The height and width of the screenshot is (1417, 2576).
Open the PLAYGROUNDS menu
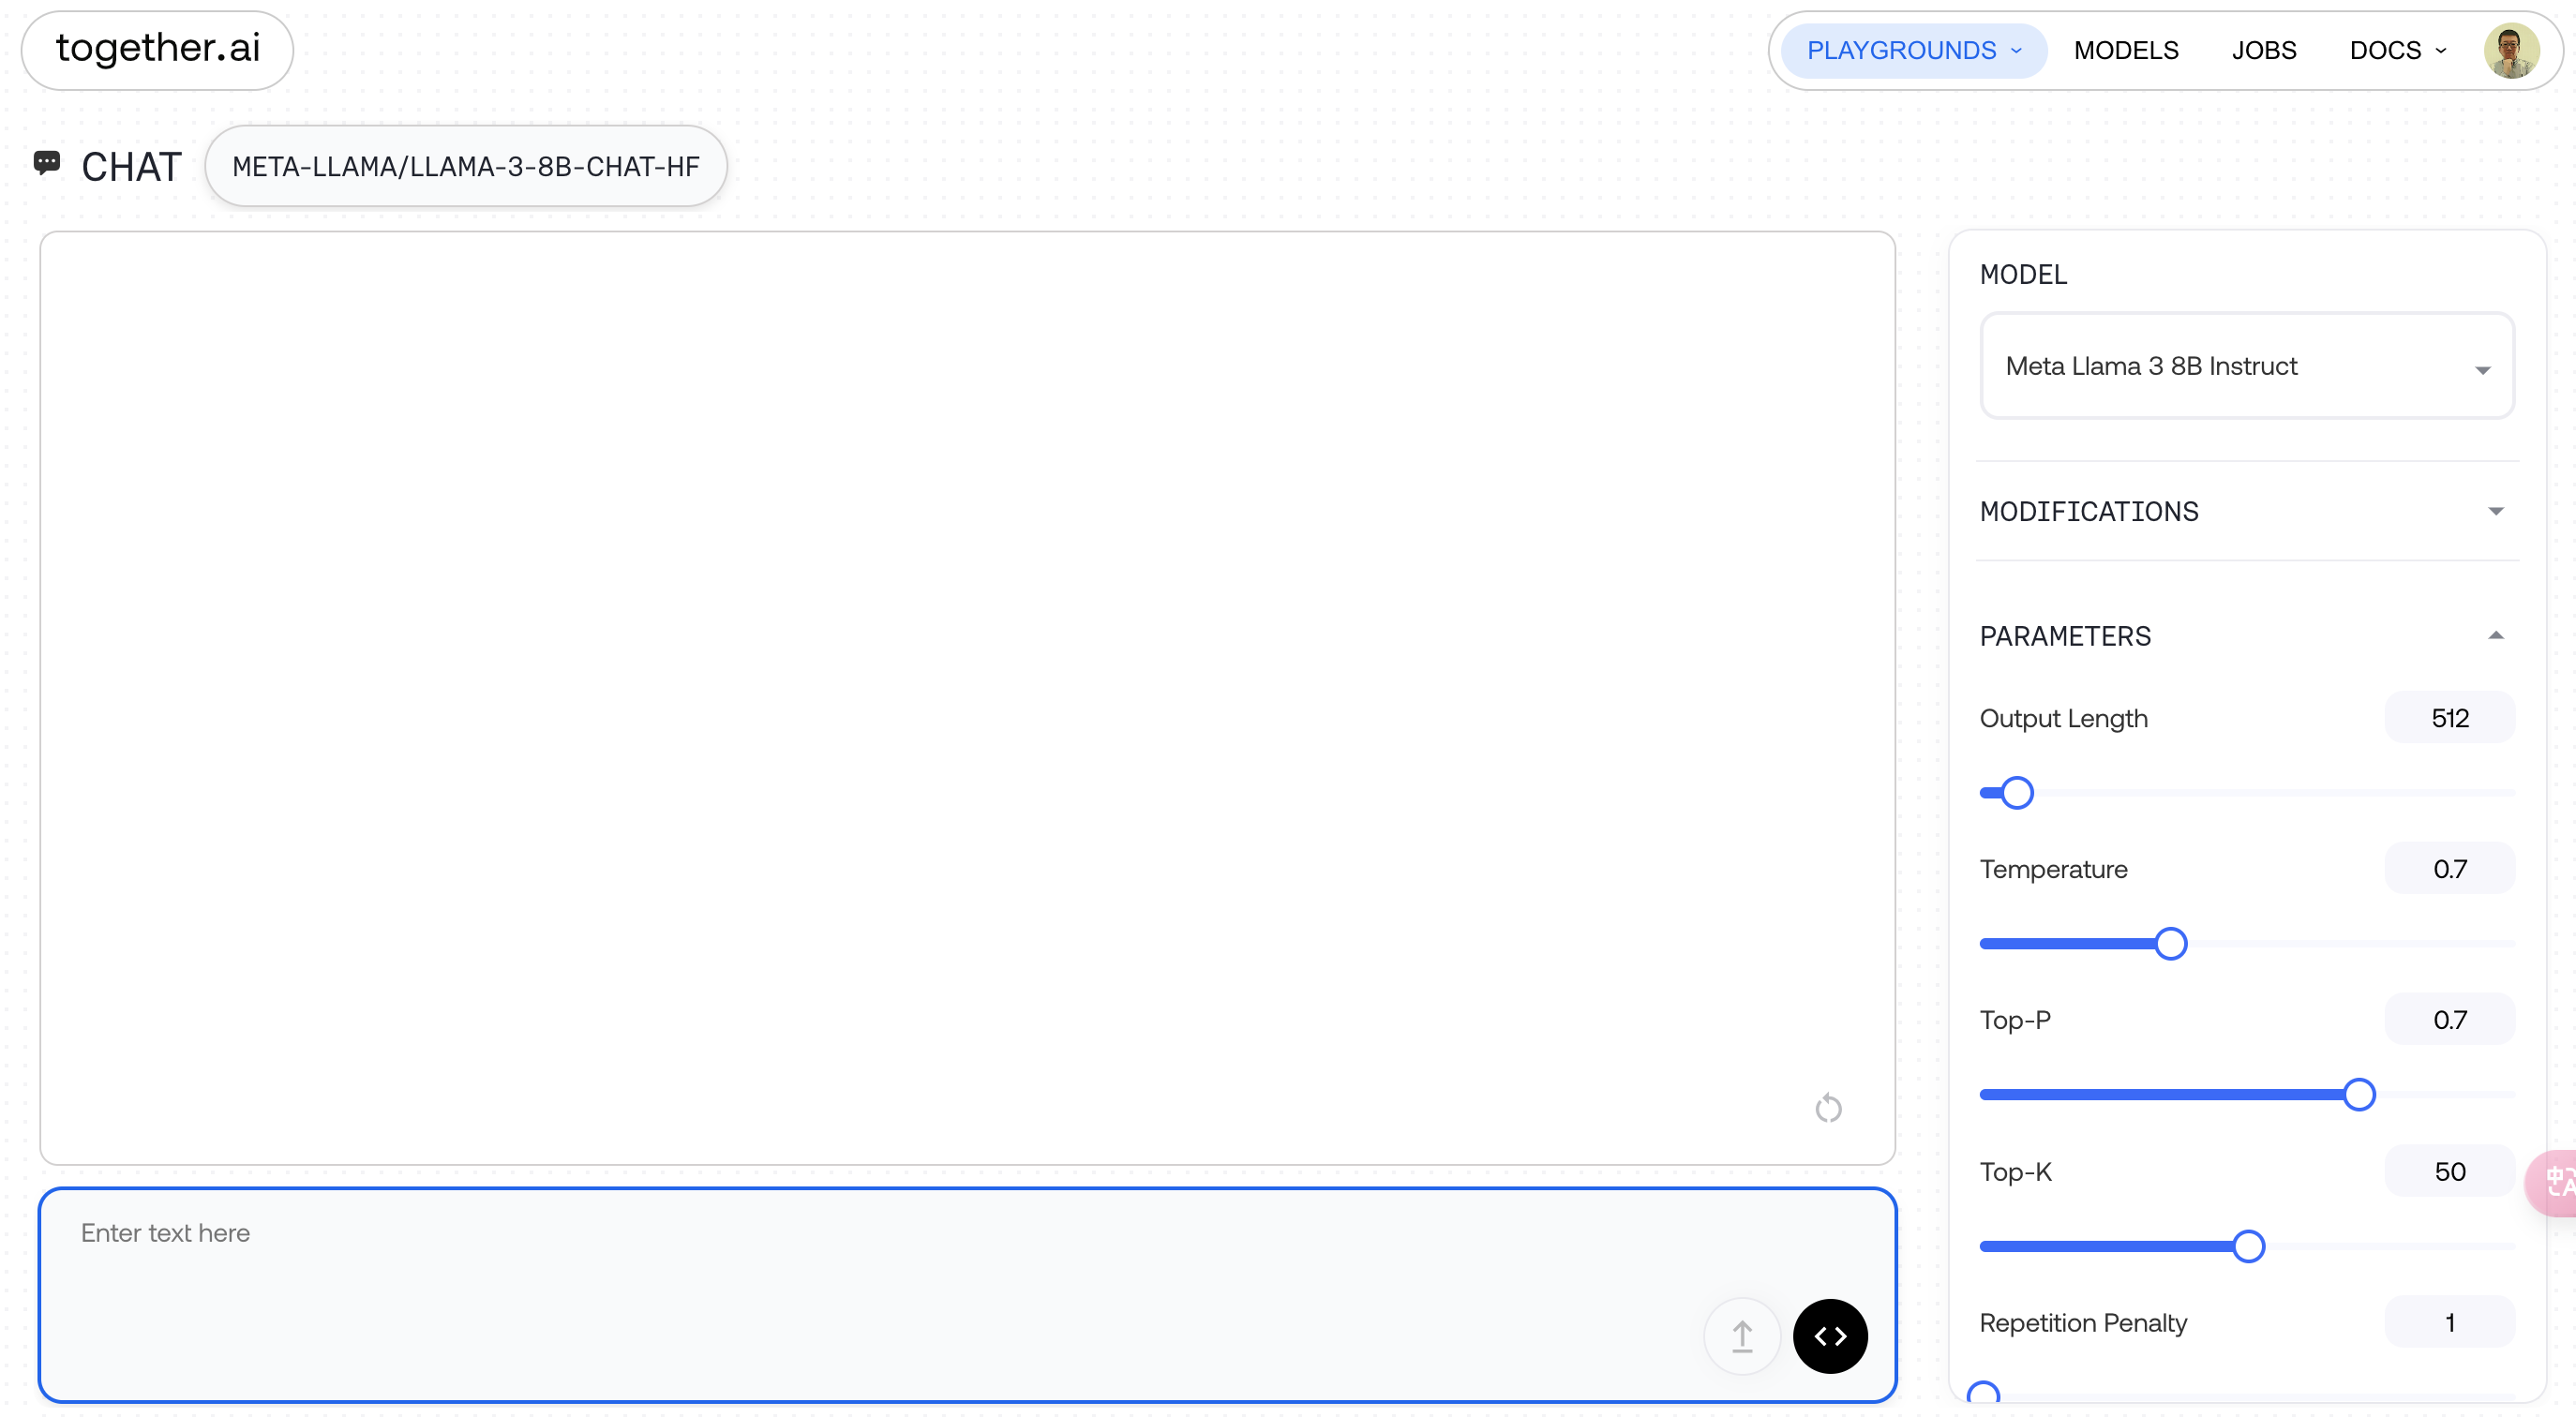click(1912, 50)
